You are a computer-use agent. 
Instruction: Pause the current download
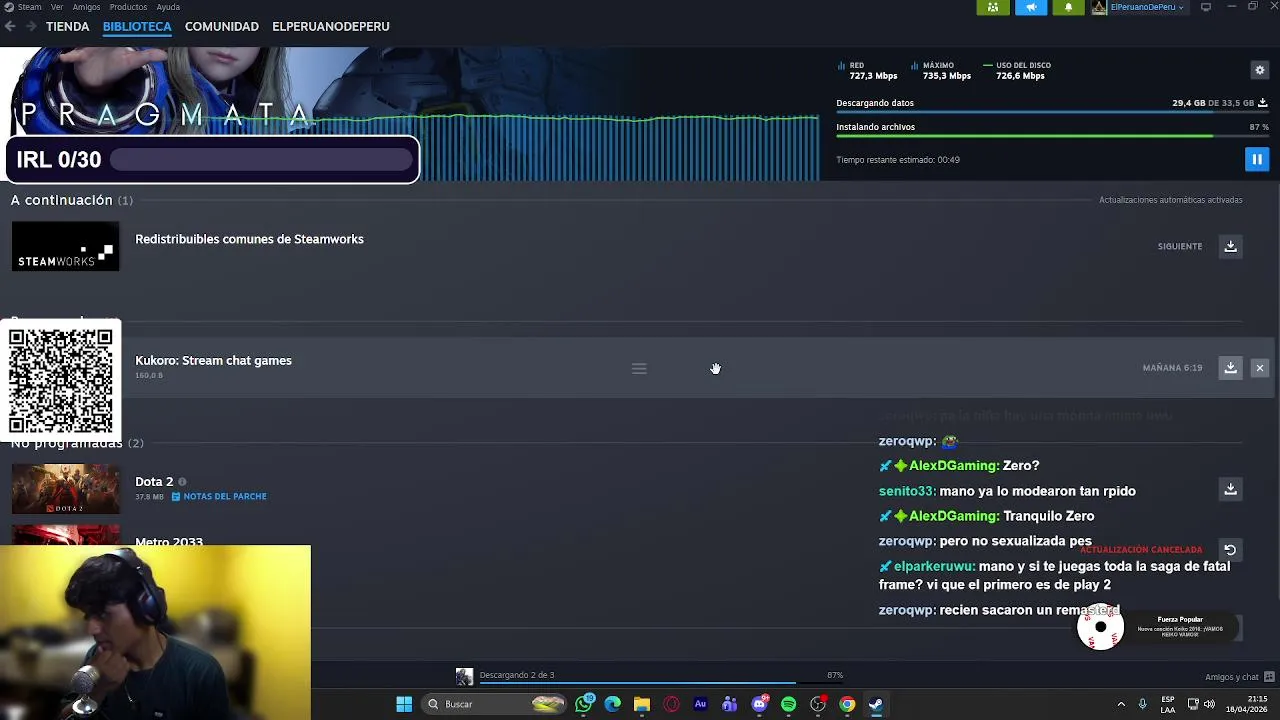click(x=1257, y=159)
